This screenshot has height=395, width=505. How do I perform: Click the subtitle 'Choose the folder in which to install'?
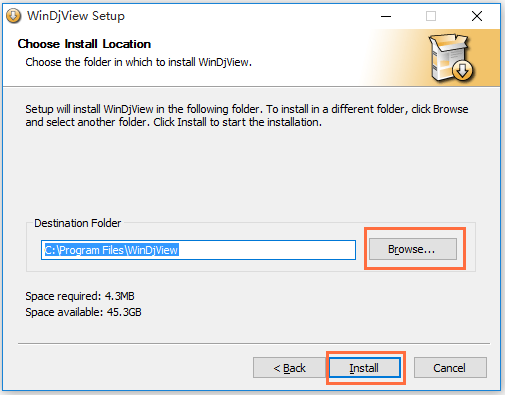(138, 62)
